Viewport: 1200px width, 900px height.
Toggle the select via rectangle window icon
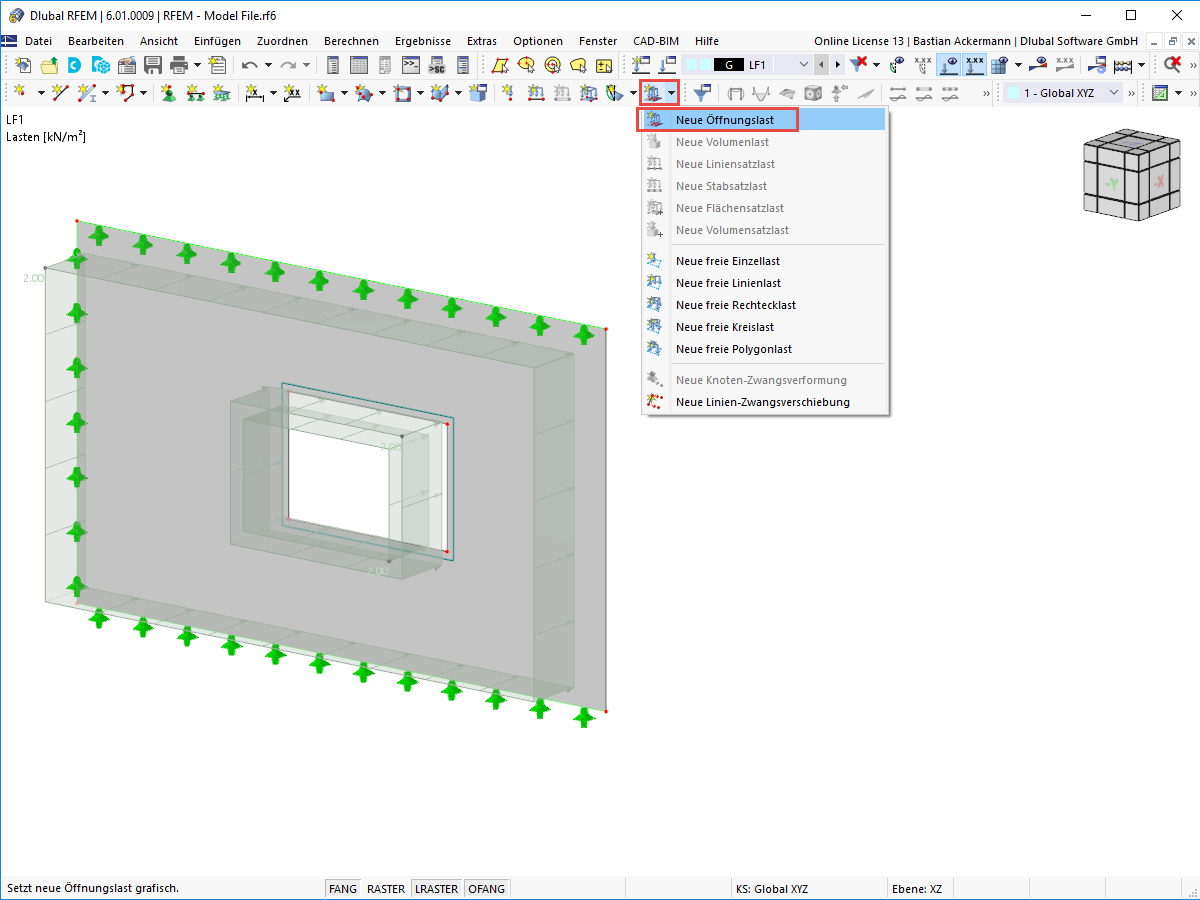pos(498,65)
